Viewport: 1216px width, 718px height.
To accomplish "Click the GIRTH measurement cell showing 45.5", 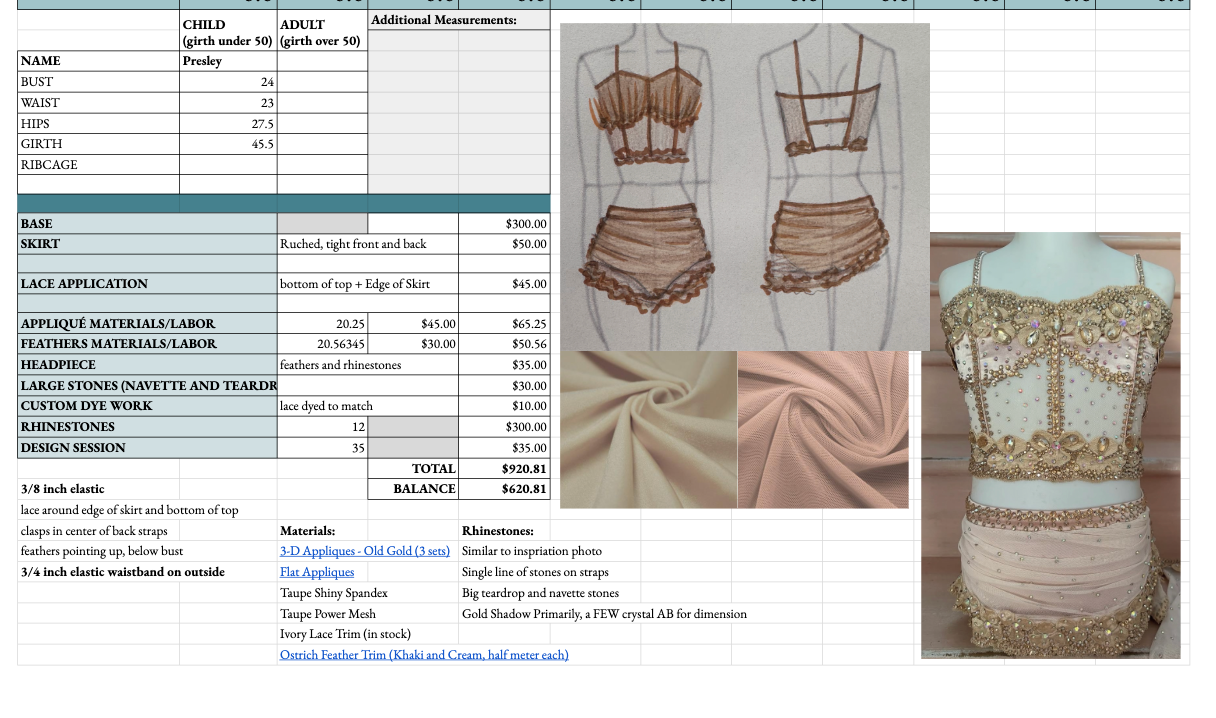I will (227, 143).
